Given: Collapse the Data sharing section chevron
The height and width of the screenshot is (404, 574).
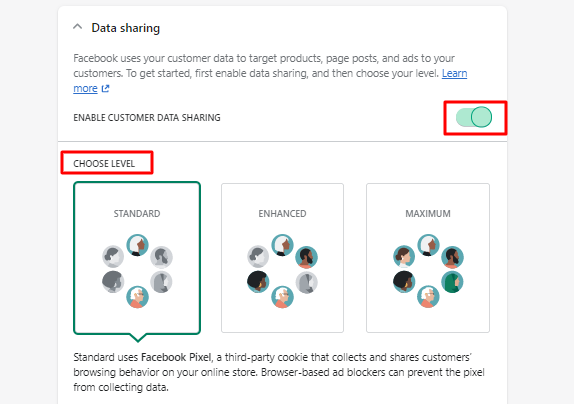Looking at the screenshot, I should (x=77, y=27).
